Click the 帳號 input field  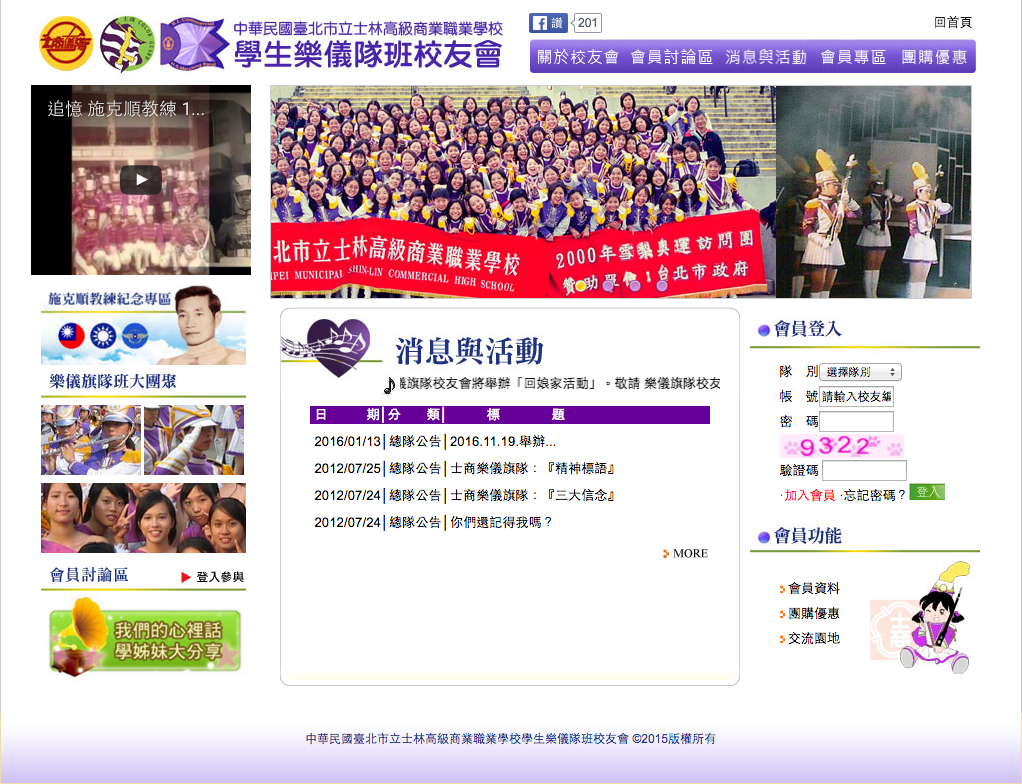(x=856, y=397)
